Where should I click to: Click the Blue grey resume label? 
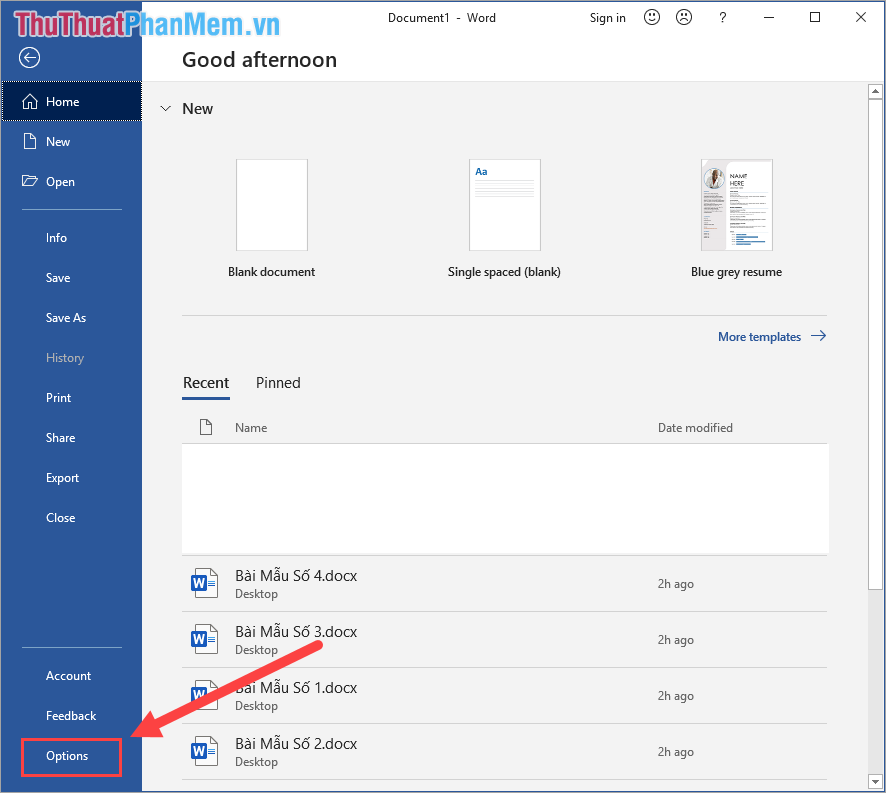click(737, 272)
